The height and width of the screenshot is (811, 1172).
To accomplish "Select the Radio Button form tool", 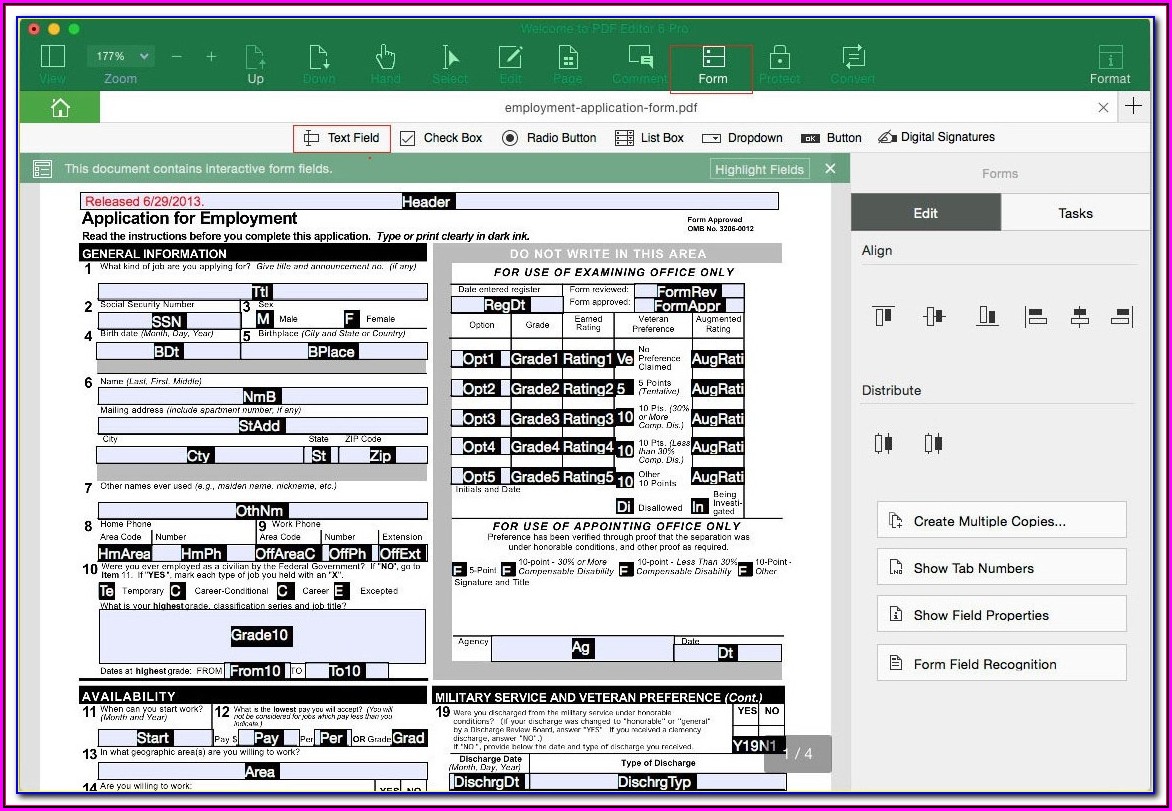I will pos(549,138).
